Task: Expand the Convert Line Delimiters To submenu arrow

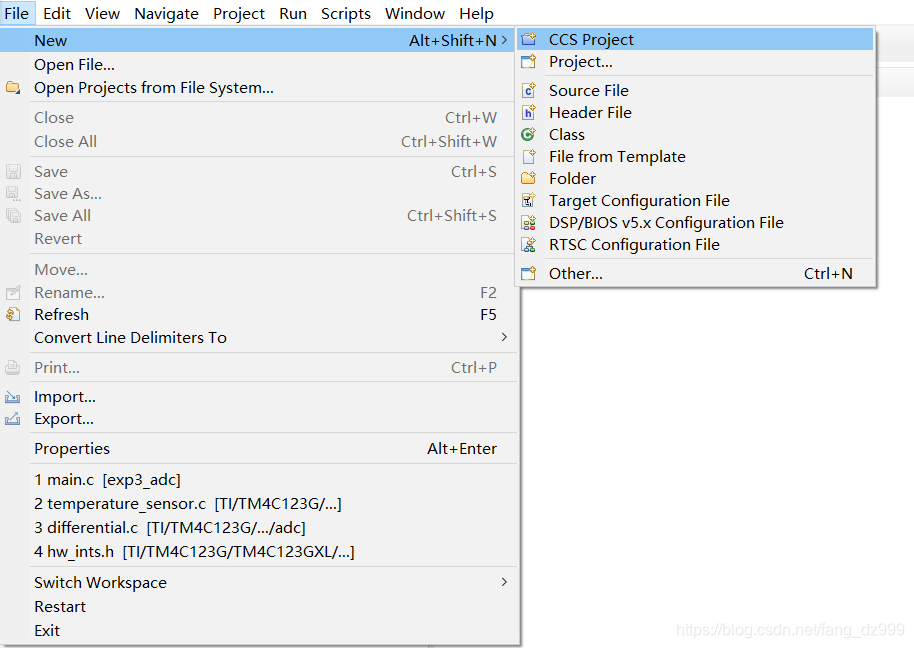Action: [x=504, y=337]
